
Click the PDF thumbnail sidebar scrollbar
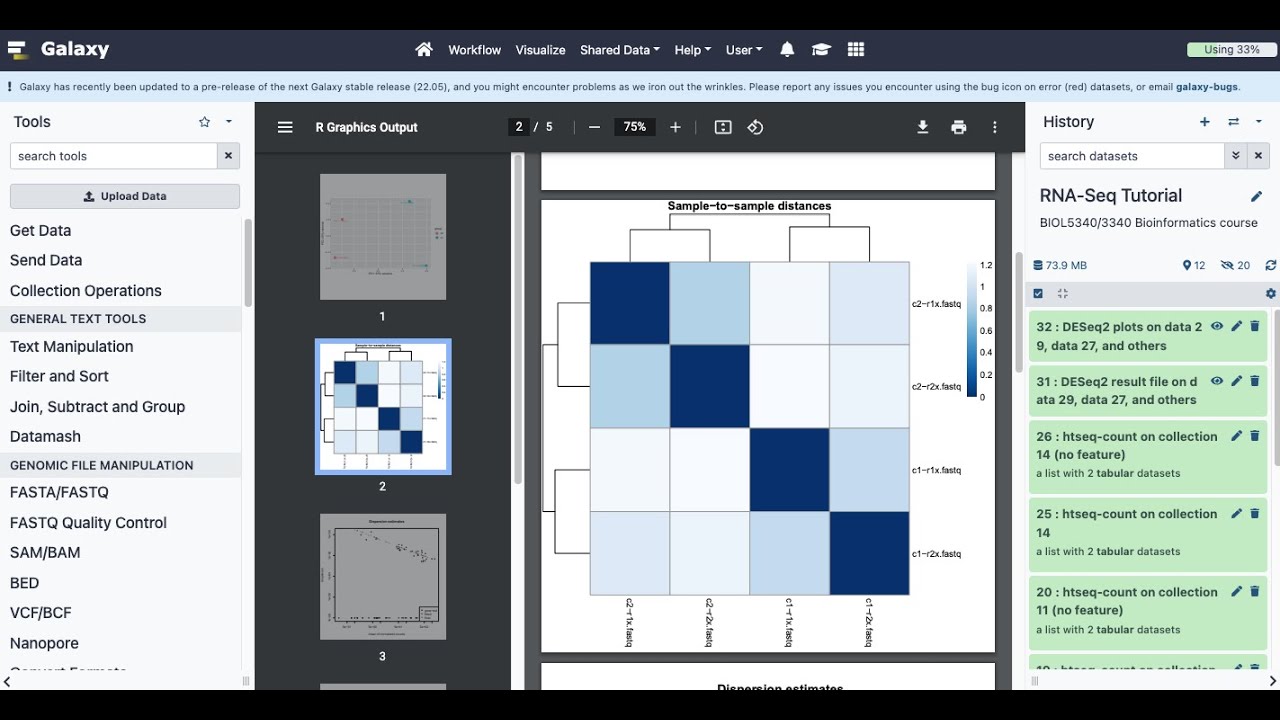point(518,320)
